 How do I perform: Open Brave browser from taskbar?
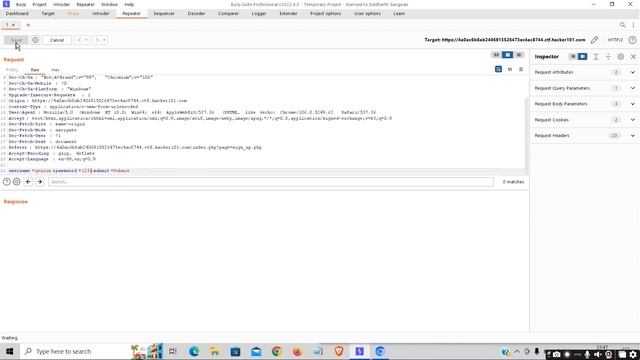click(x=338, y=351)
